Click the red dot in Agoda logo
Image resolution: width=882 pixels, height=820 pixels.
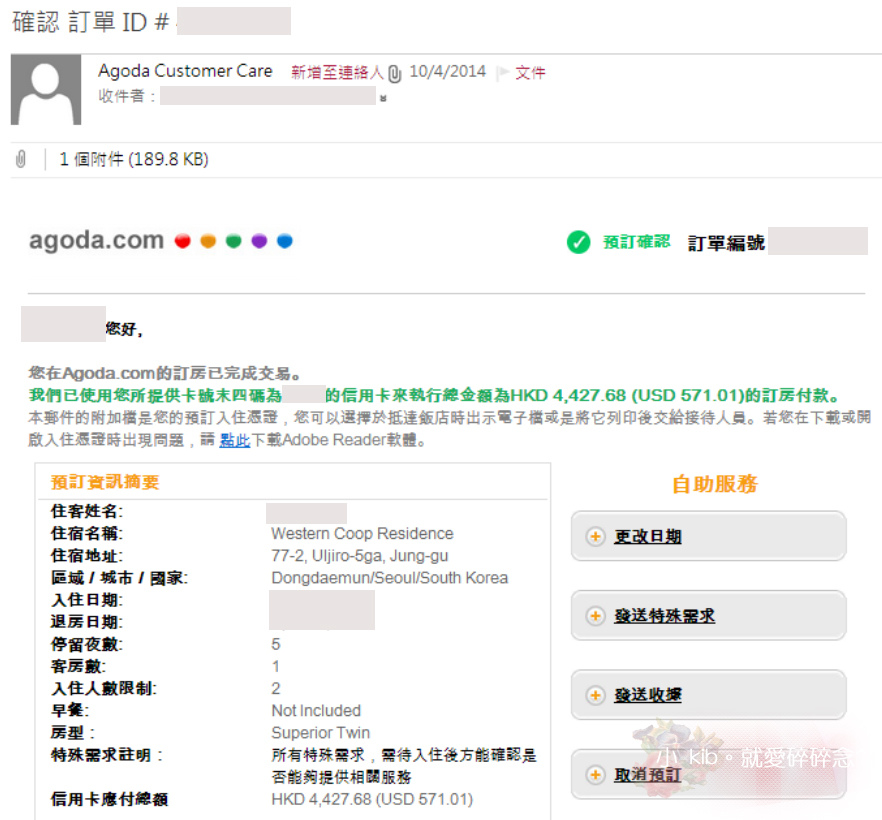tap(182, 241)
